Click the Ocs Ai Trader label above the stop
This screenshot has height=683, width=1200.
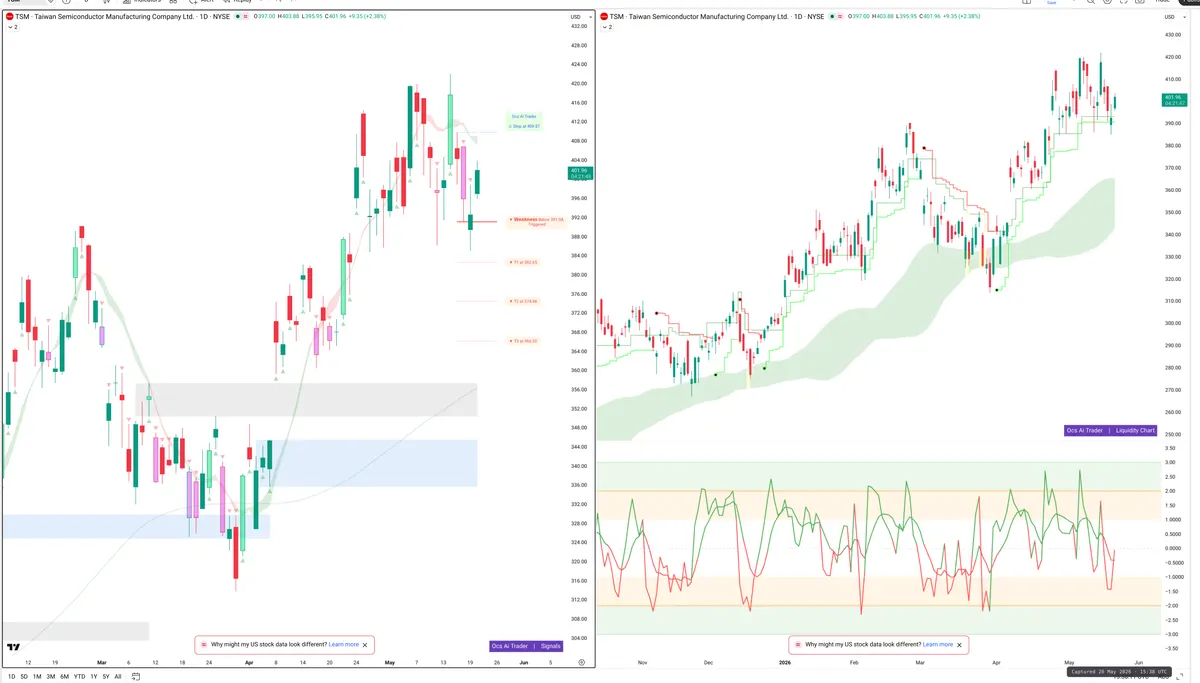pos(524,117)
